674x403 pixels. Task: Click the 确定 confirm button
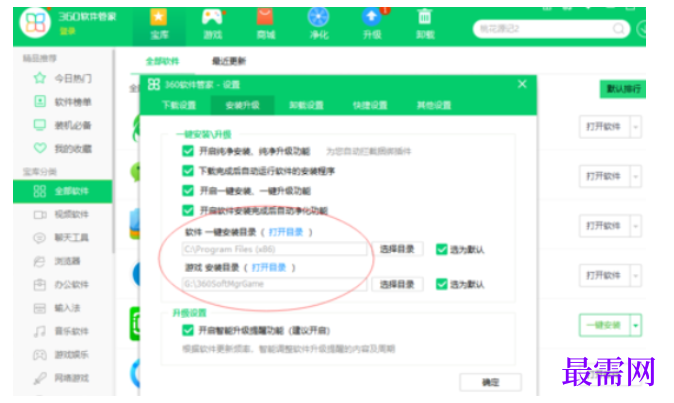(490, 382)
